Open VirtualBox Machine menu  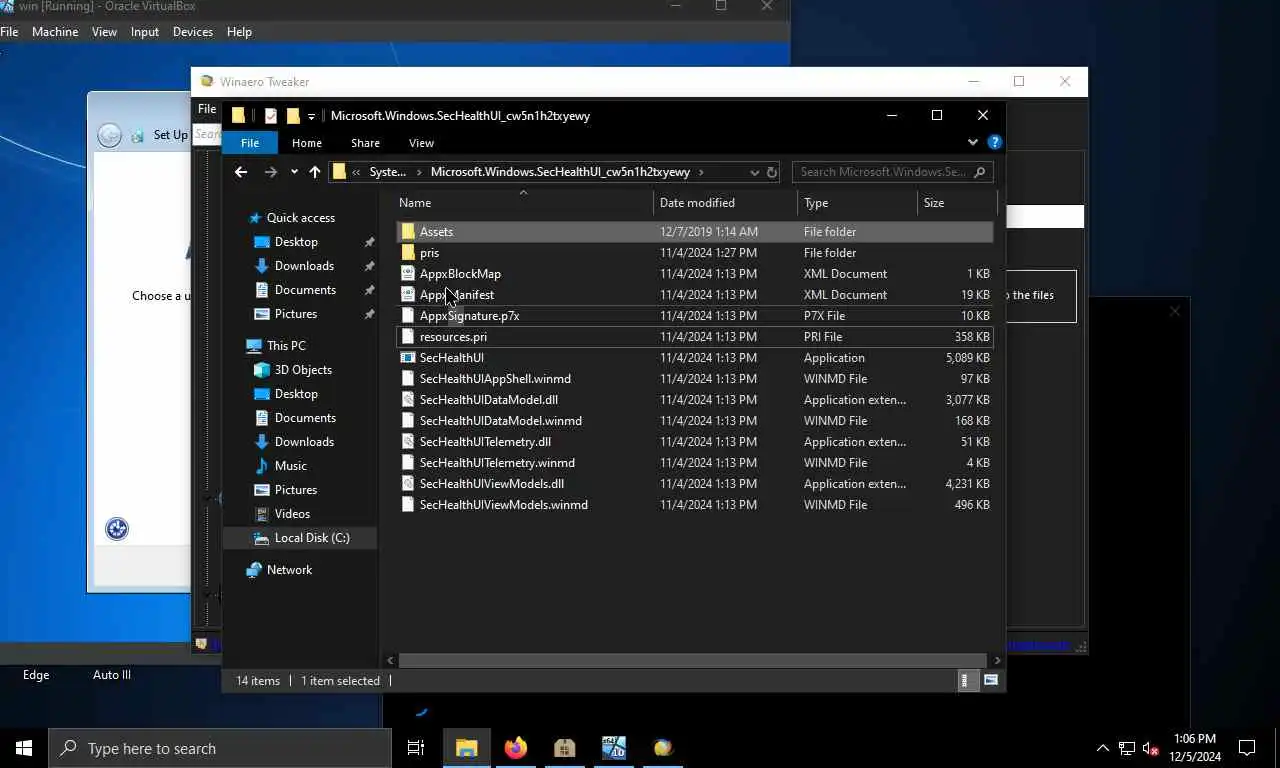pyautogui.click(x=55, y=32)
